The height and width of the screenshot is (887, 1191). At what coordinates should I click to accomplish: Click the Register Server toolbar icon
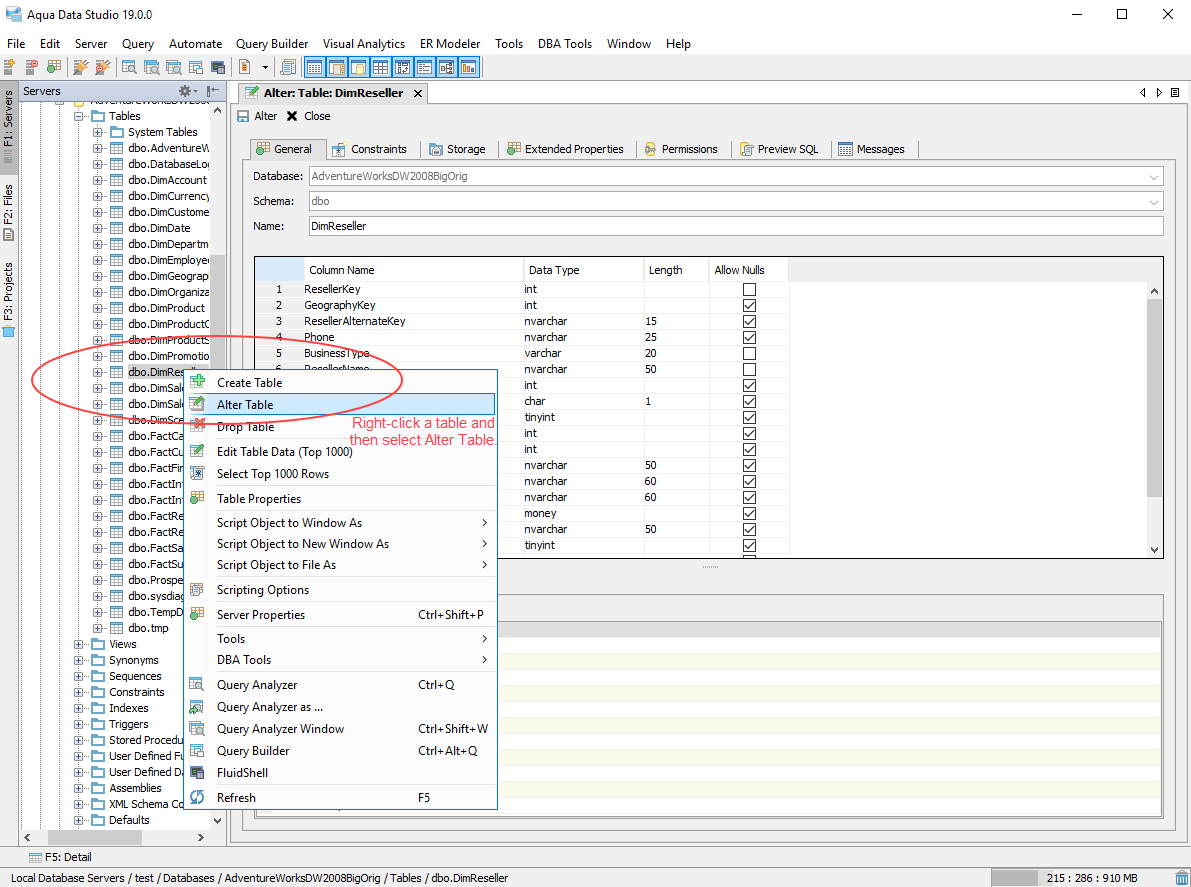(x=10, y=67)
